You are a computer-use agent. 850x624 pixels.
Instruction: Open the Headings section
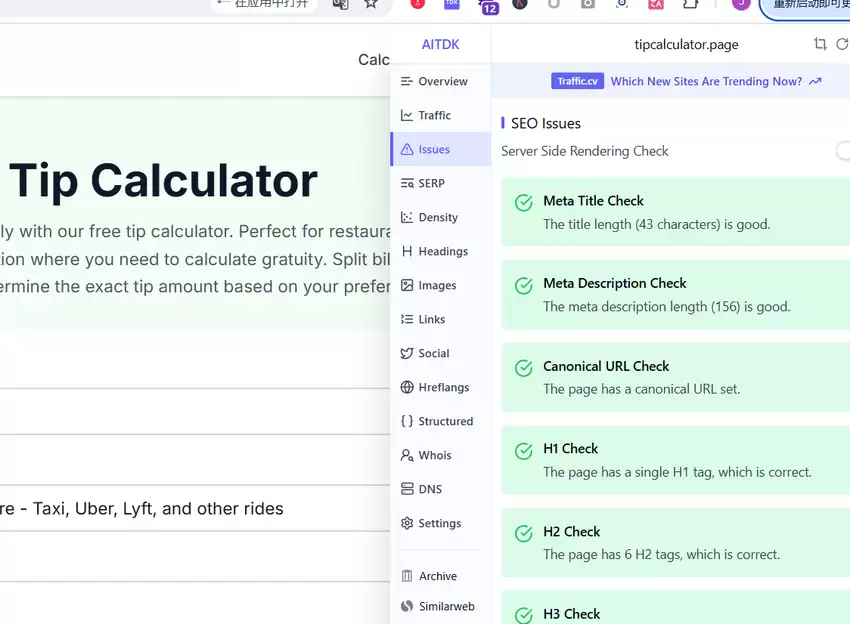(440, 252)
